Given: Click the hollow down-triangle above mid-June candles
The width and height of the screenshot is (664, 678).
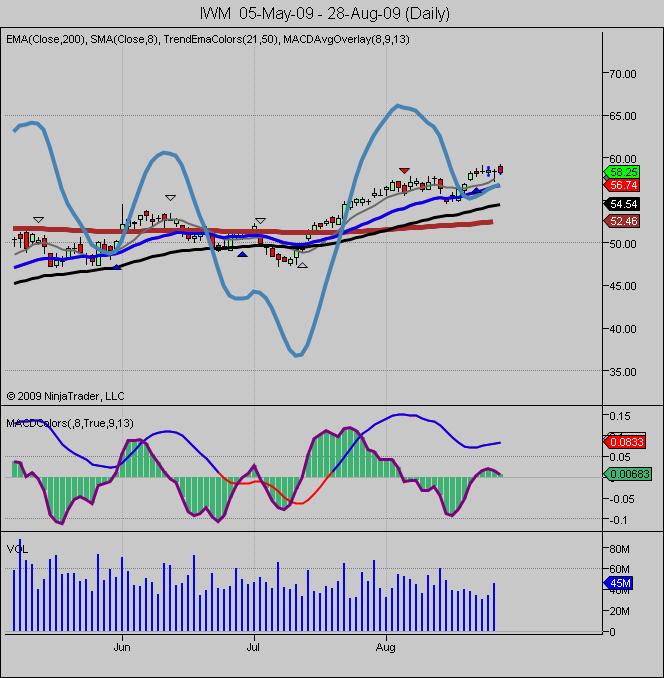Looking at the screenshot, I should click(170, 198).
